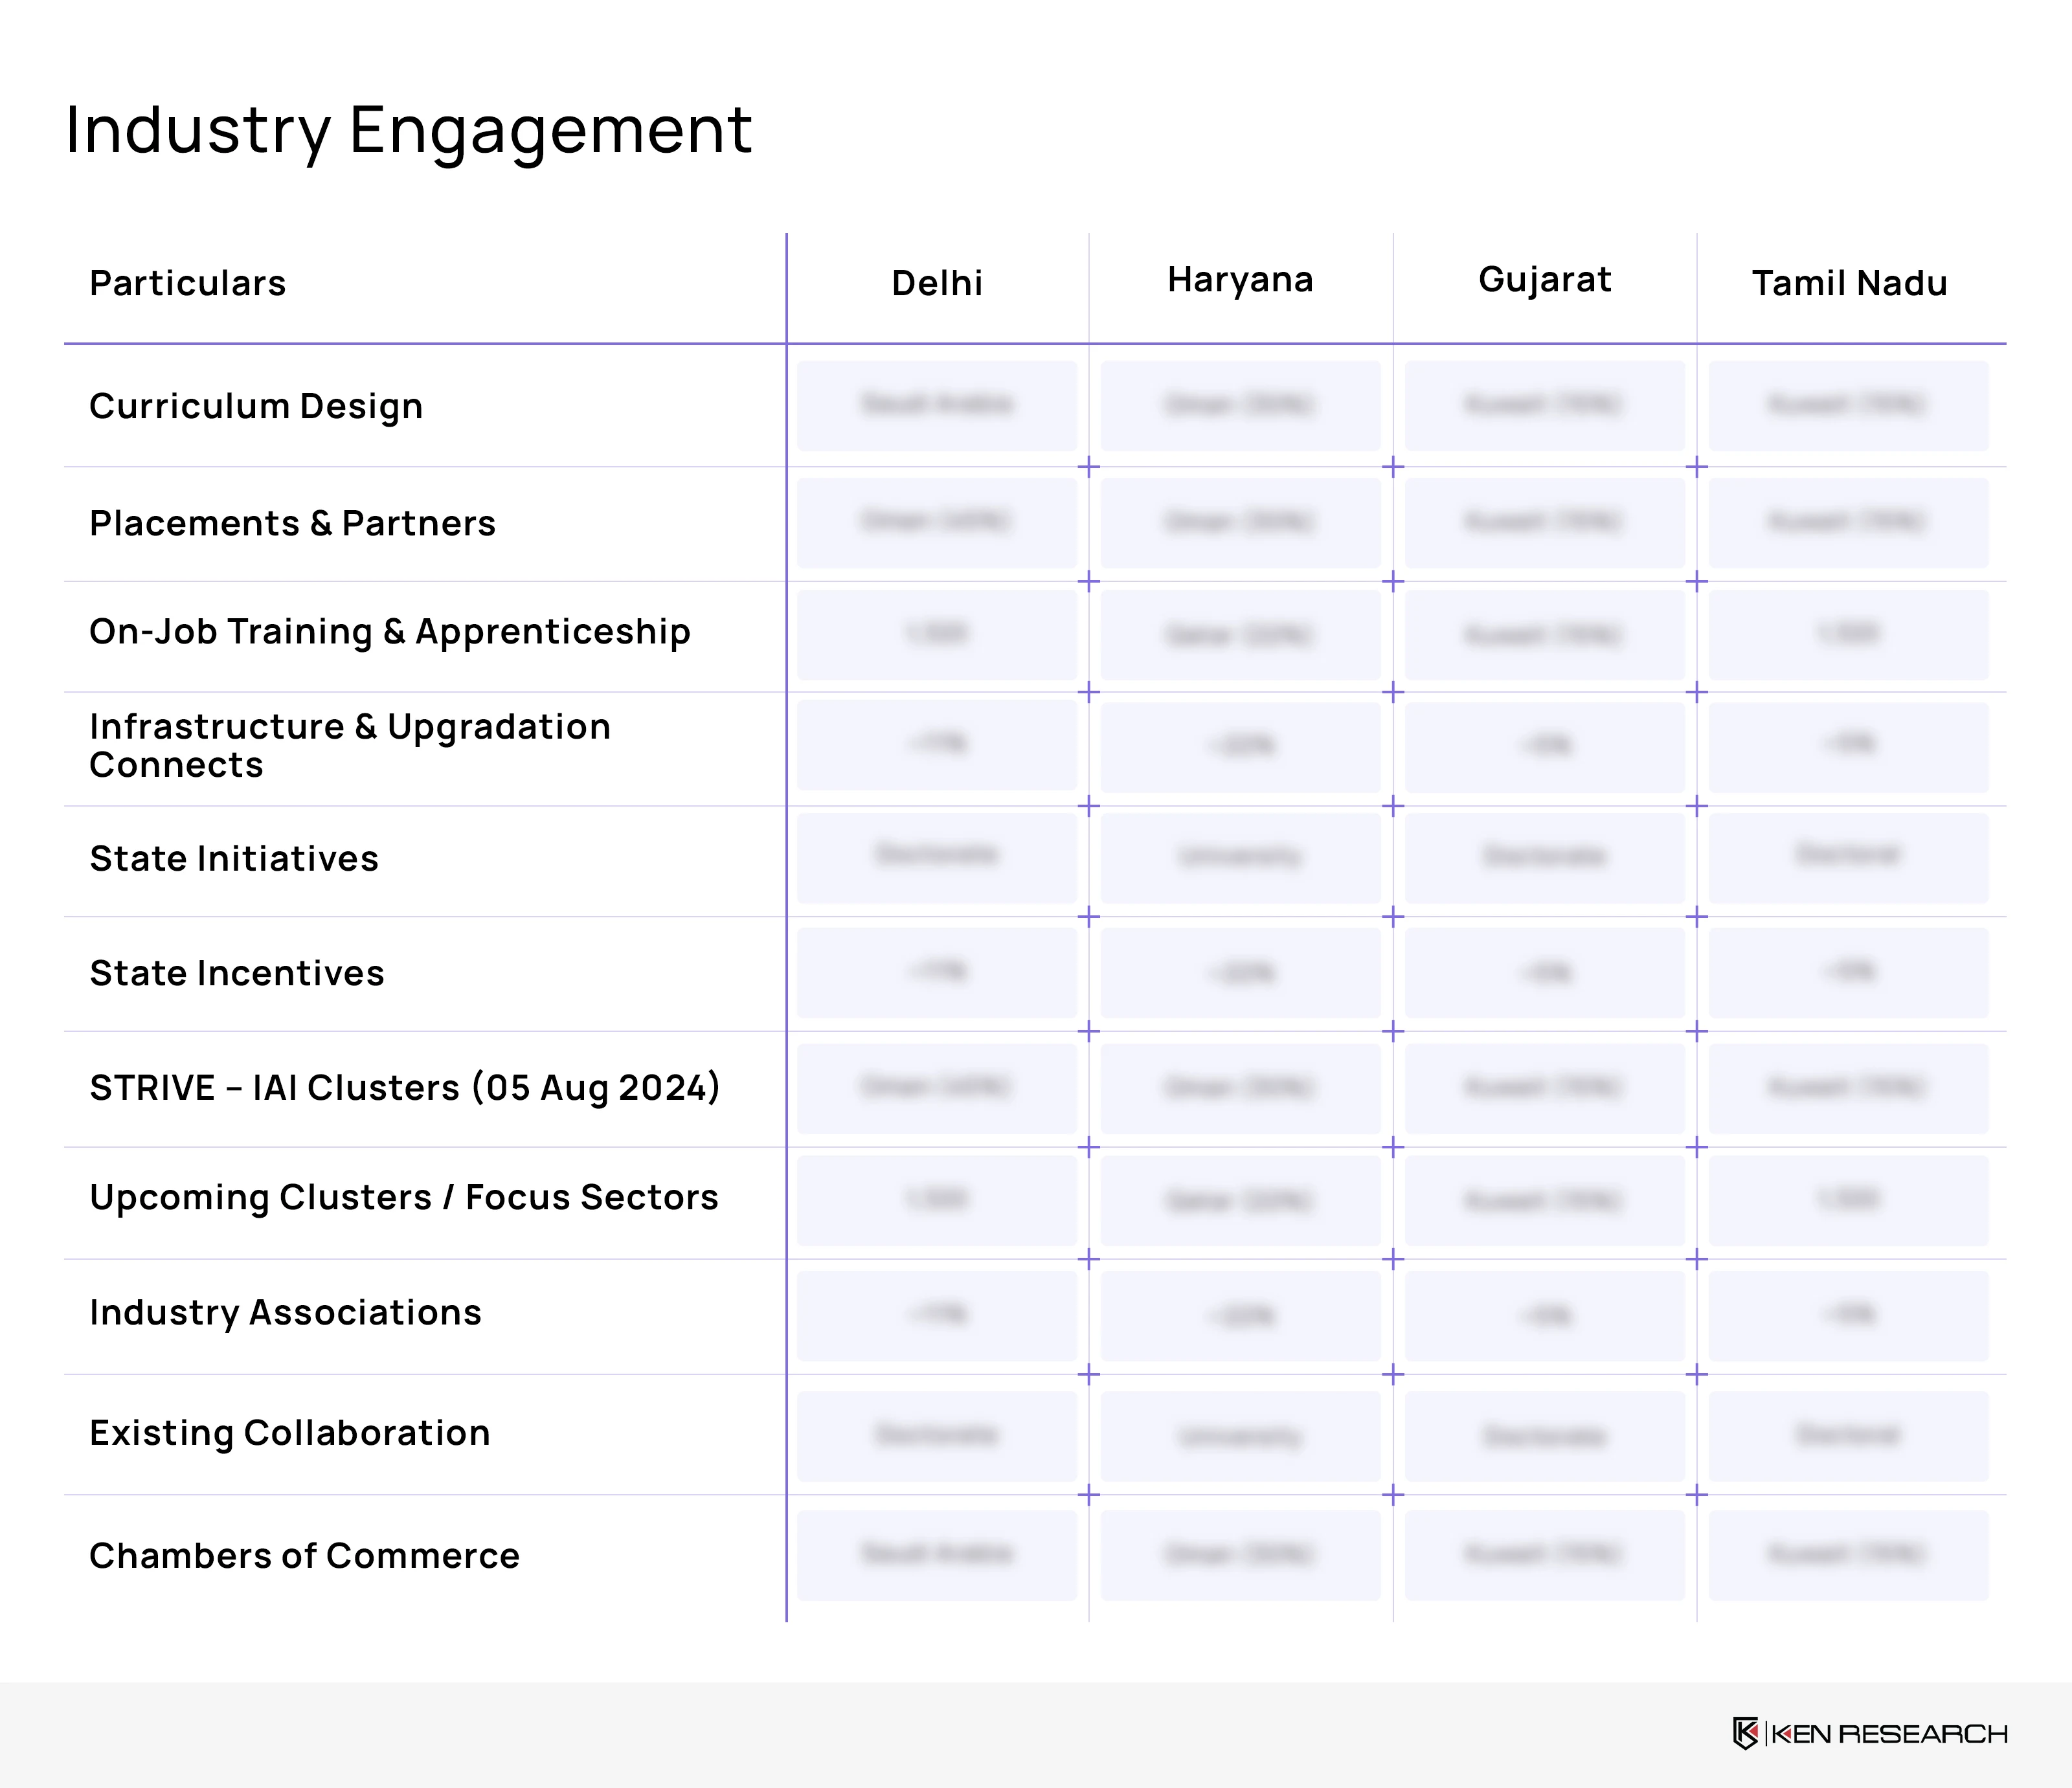Viewport: 2072px width, 1788px height.
Task: Select the Haryana column header
Action: (1240, 280)
